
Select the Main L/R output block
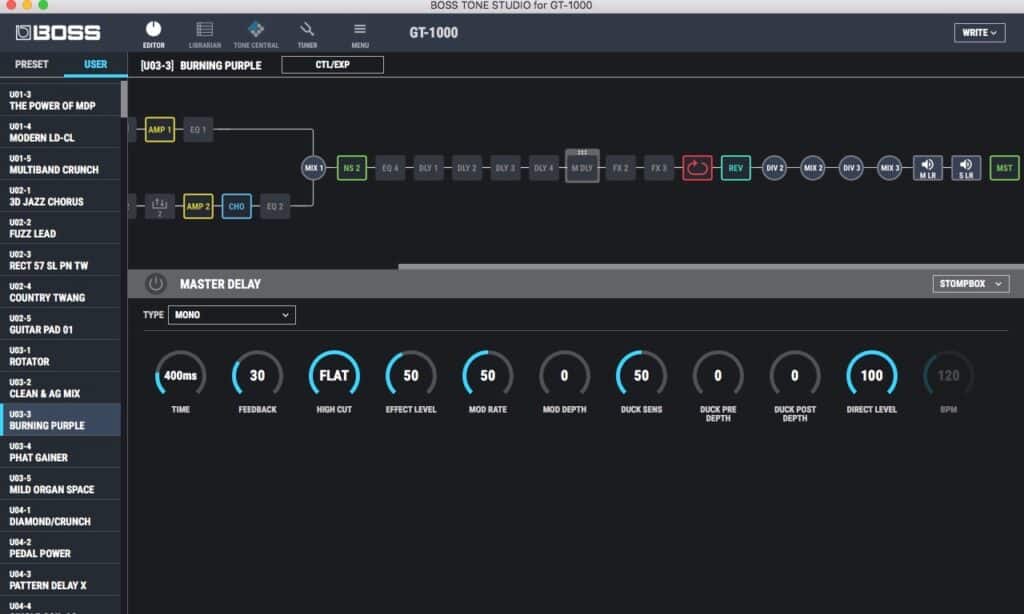pos(927,168)
